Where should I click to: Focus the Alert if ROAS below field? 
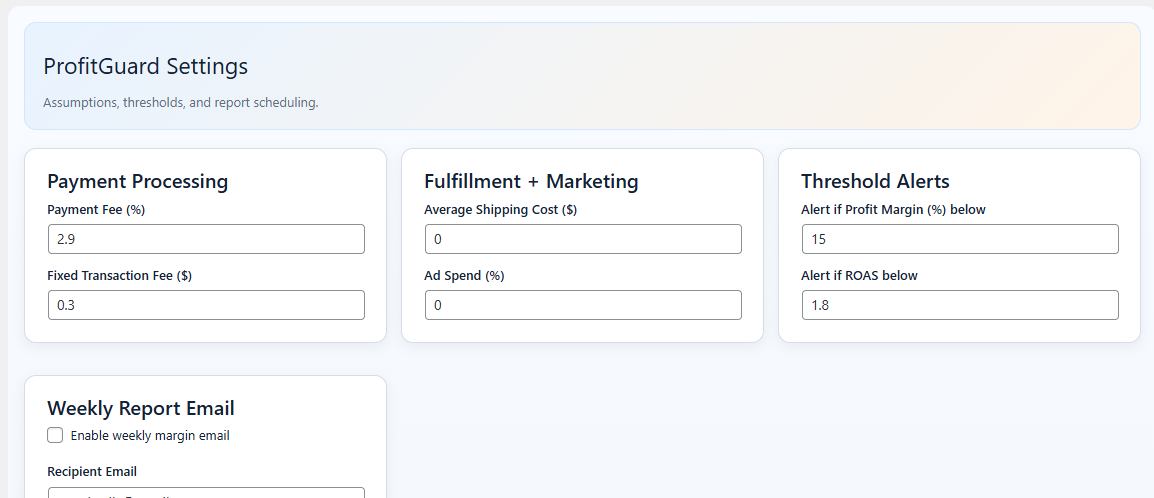[960, 305]
